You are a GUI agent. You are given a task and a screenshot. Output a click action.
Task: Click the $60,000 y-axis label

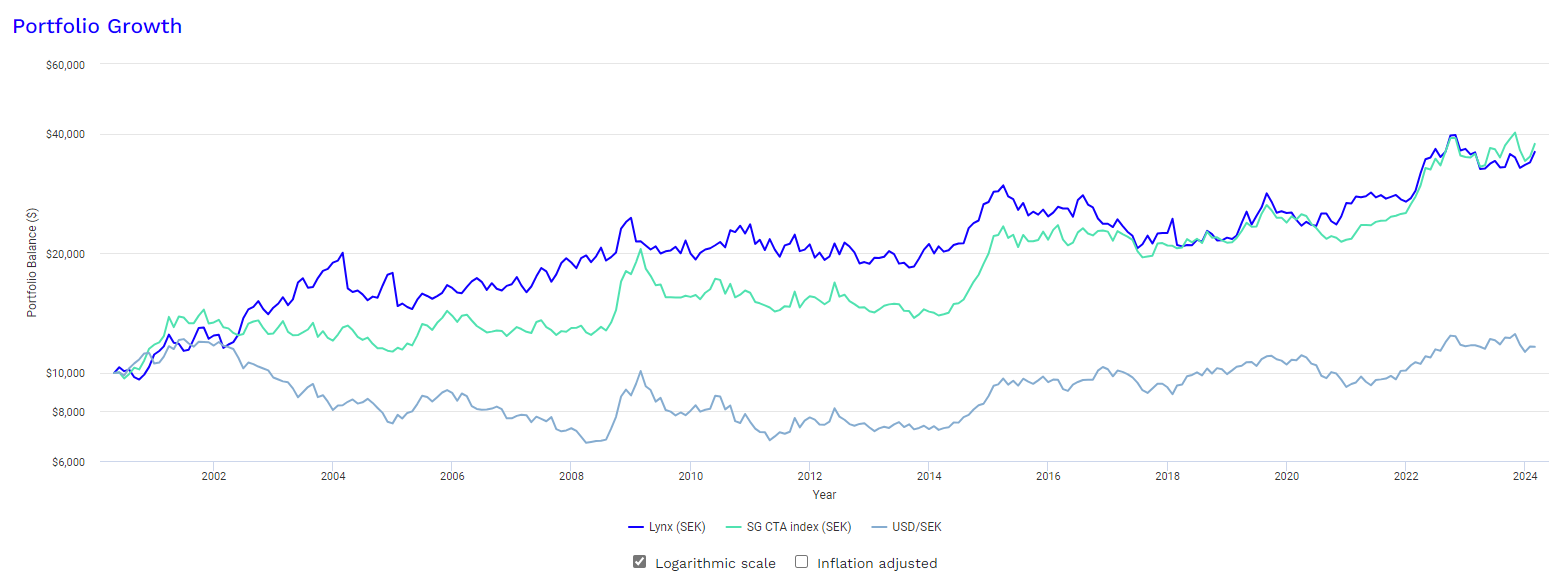[x=65, y=65]
